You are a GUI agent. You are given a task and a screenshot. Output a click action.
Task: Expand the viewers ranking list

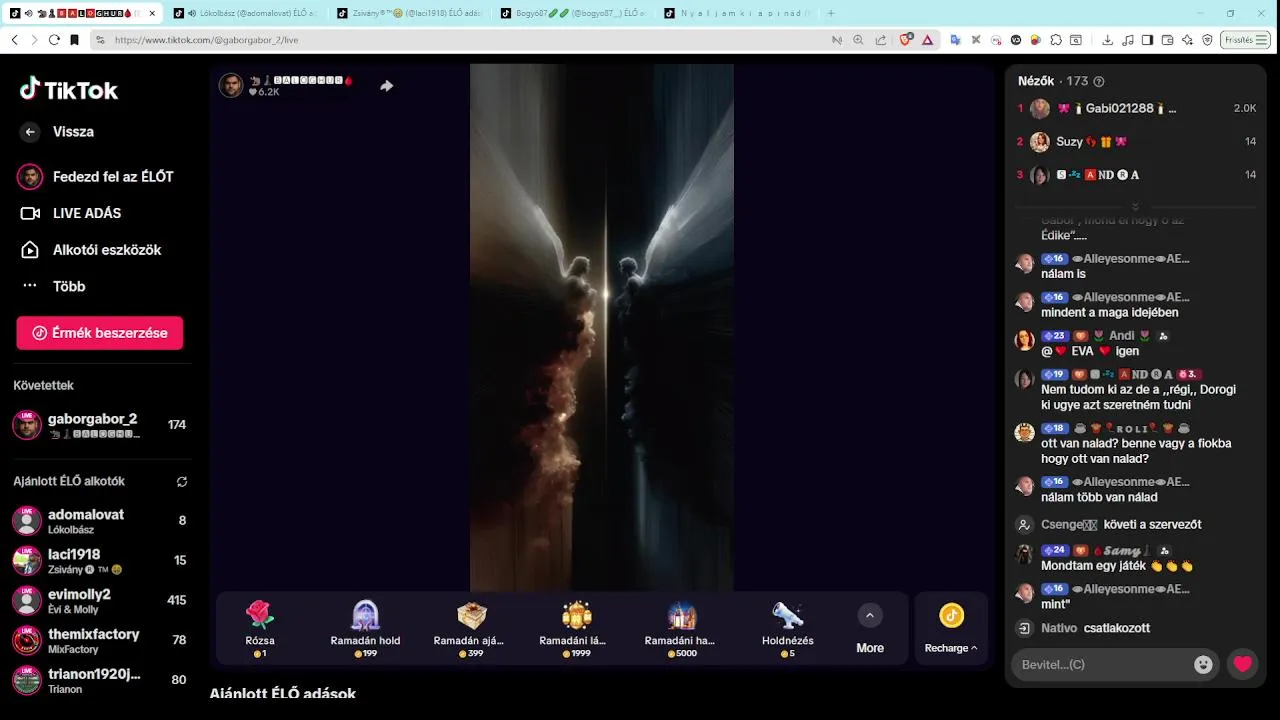(x=1135, y=206)
